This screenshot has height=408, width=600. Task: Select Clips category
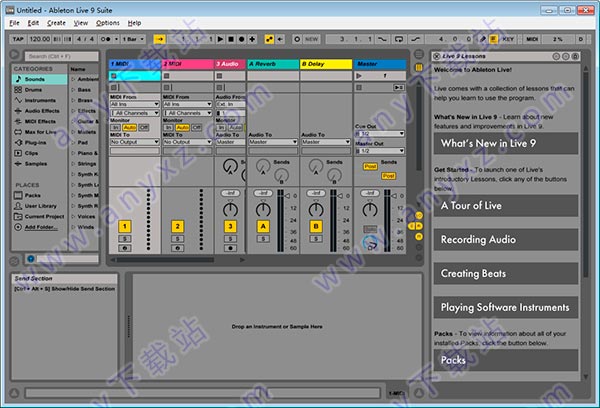[x=39, y=153]
